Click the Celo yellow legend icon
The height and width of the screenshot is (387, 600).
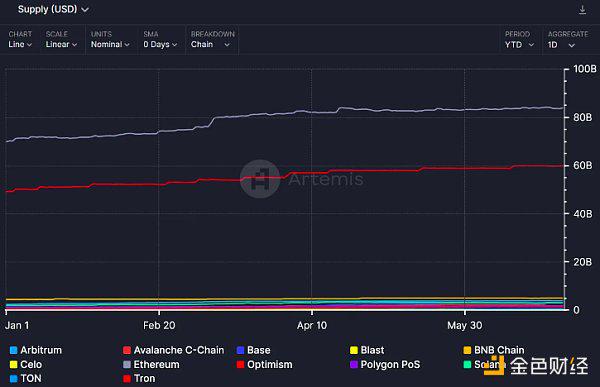(13, 364)
